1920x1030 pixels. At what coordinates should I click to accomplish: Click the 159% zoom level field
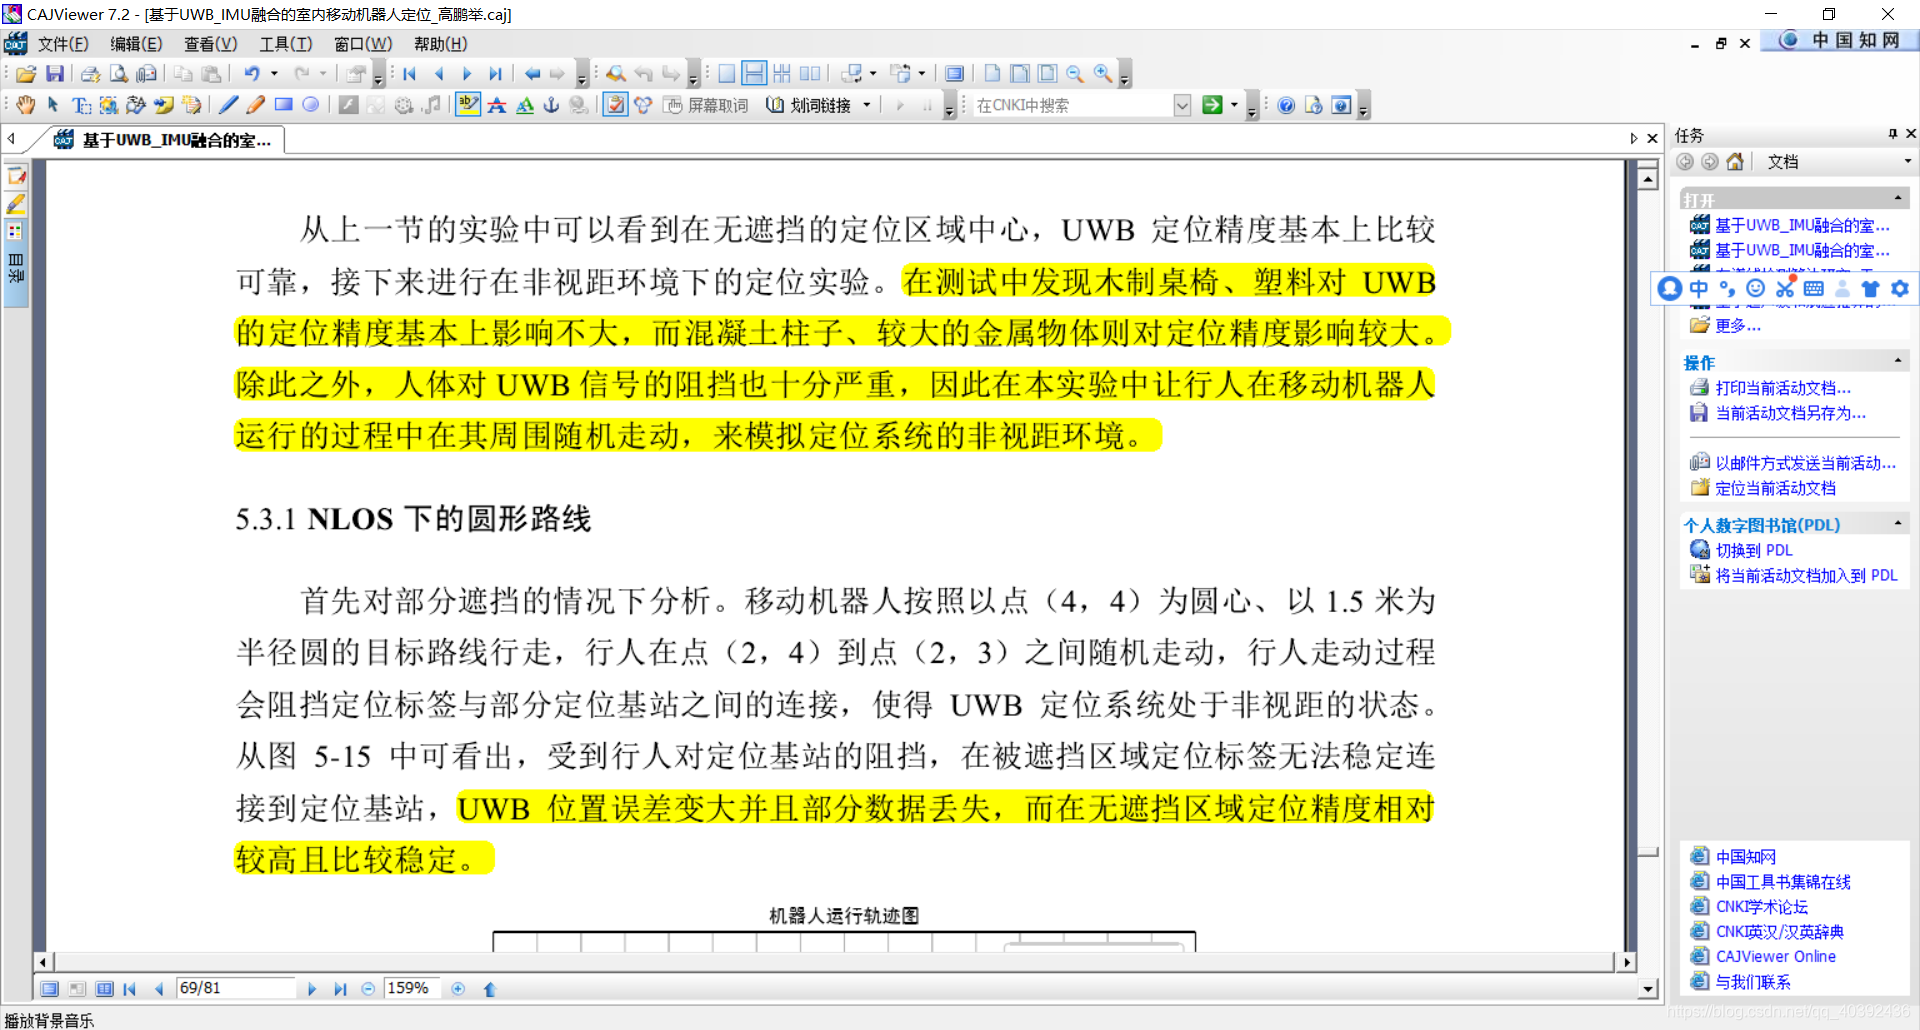(x=413, y=989)
